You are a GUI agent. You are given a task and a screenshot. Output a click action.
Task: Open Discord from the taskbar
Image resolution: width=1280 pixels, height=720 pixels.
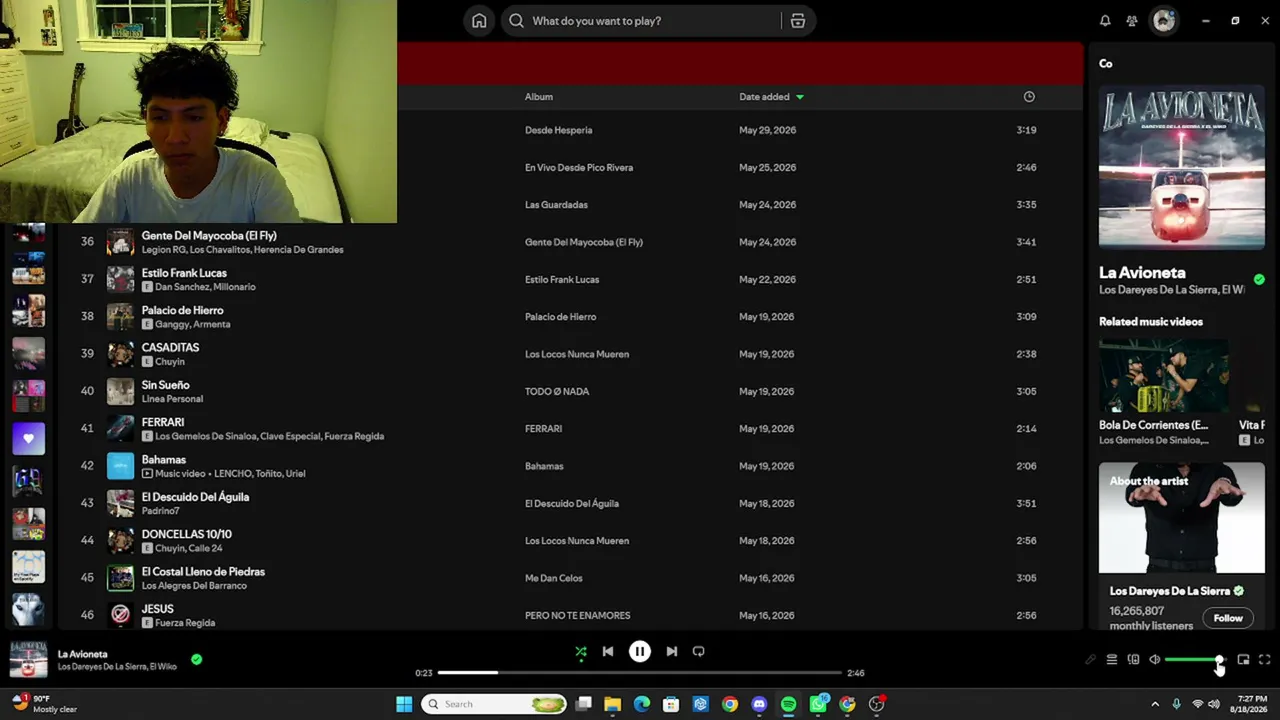pos(759,704)
